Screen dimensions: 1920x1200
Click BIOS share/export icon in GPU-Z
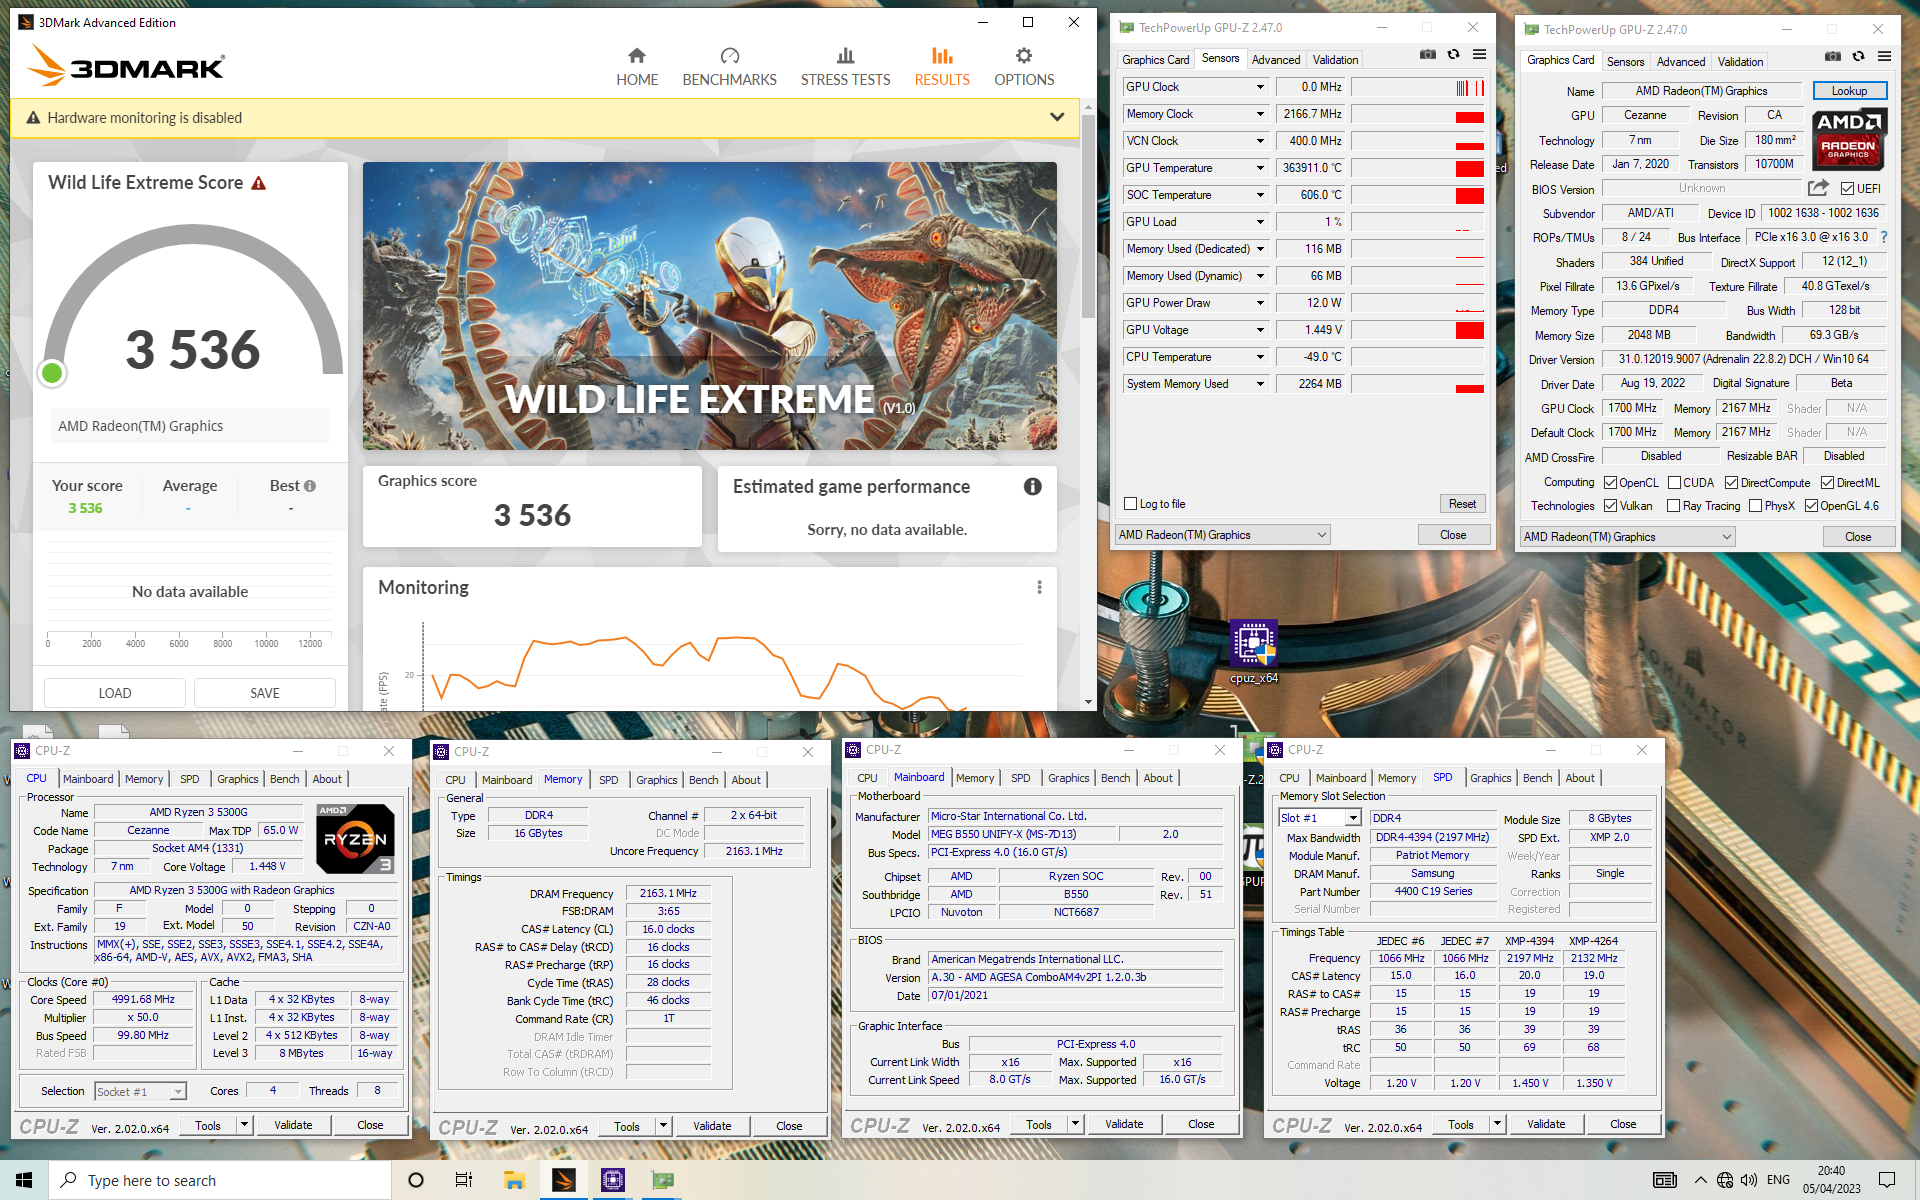click(1818, 188)
